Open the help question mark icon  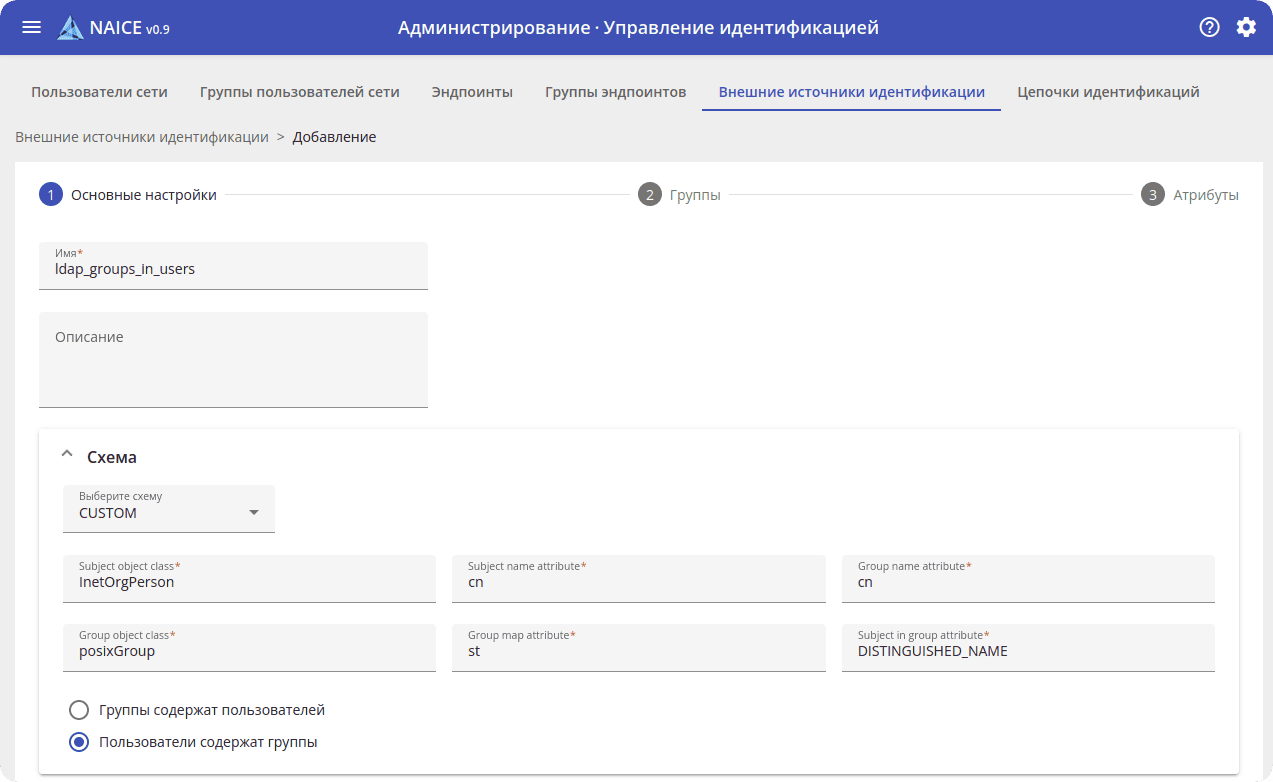tap(1209, 27)
